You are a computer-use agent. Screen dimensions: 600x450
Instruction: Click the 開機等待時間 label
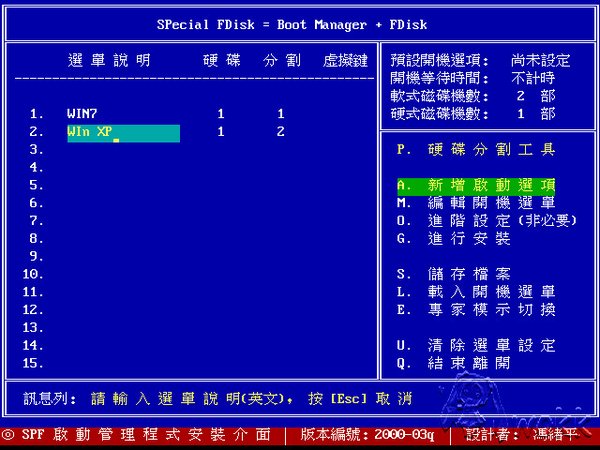440,78
